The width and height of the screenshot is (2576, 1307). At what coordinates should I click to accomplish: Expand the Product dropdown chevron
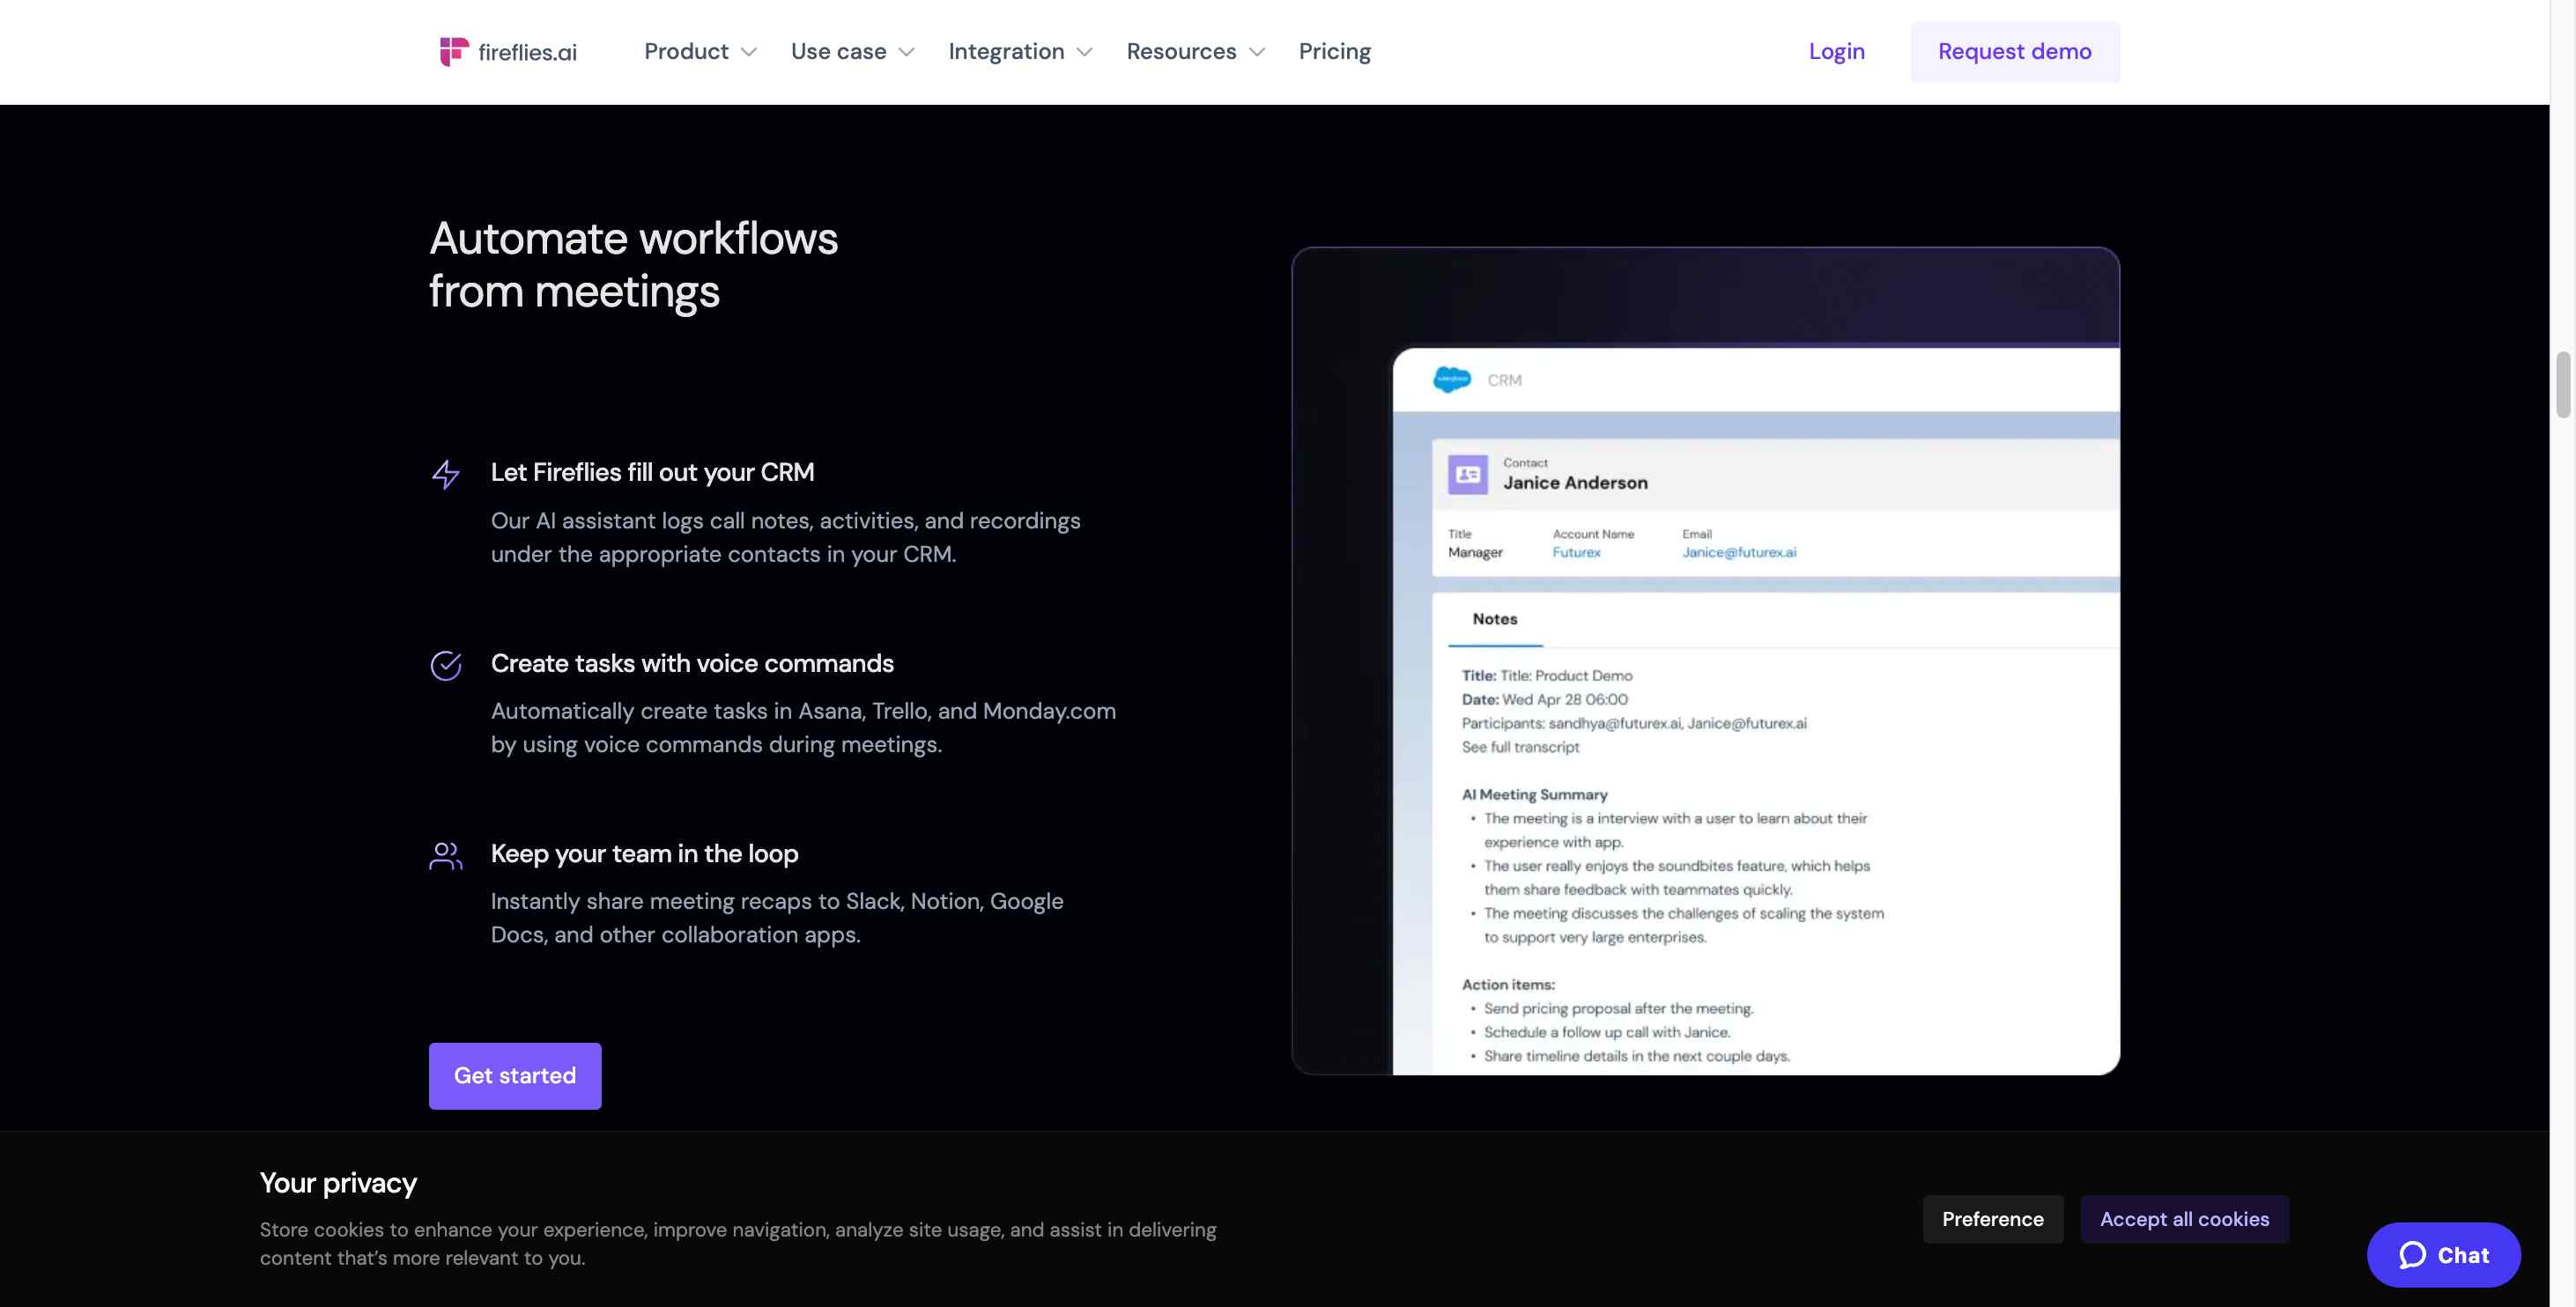(749, 52)
